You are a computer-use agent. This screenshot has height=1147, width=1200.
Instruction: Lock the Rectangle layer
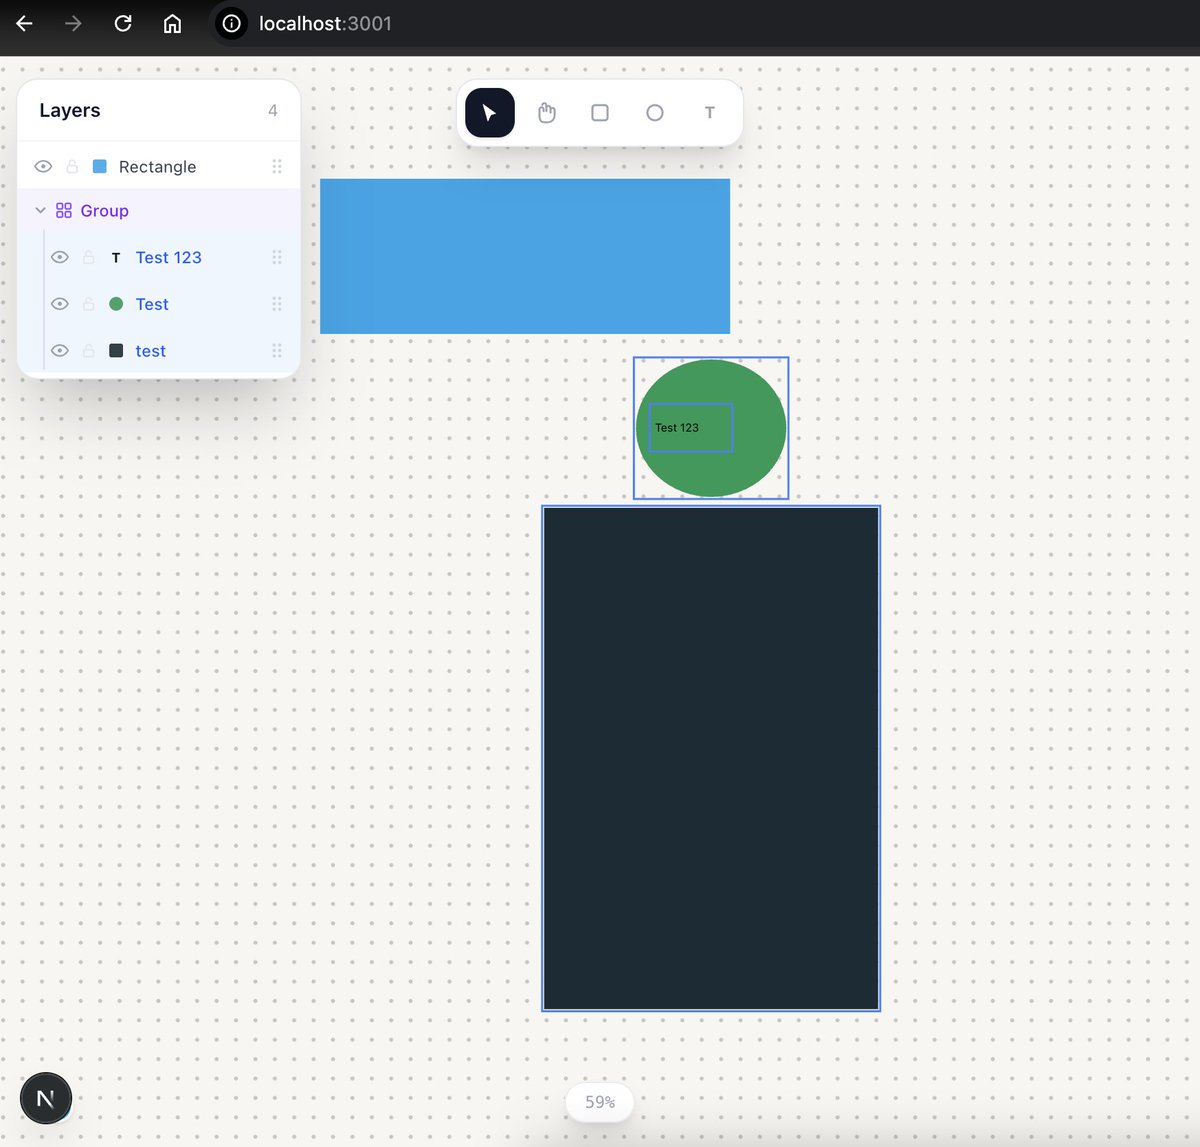coord(72,166)
